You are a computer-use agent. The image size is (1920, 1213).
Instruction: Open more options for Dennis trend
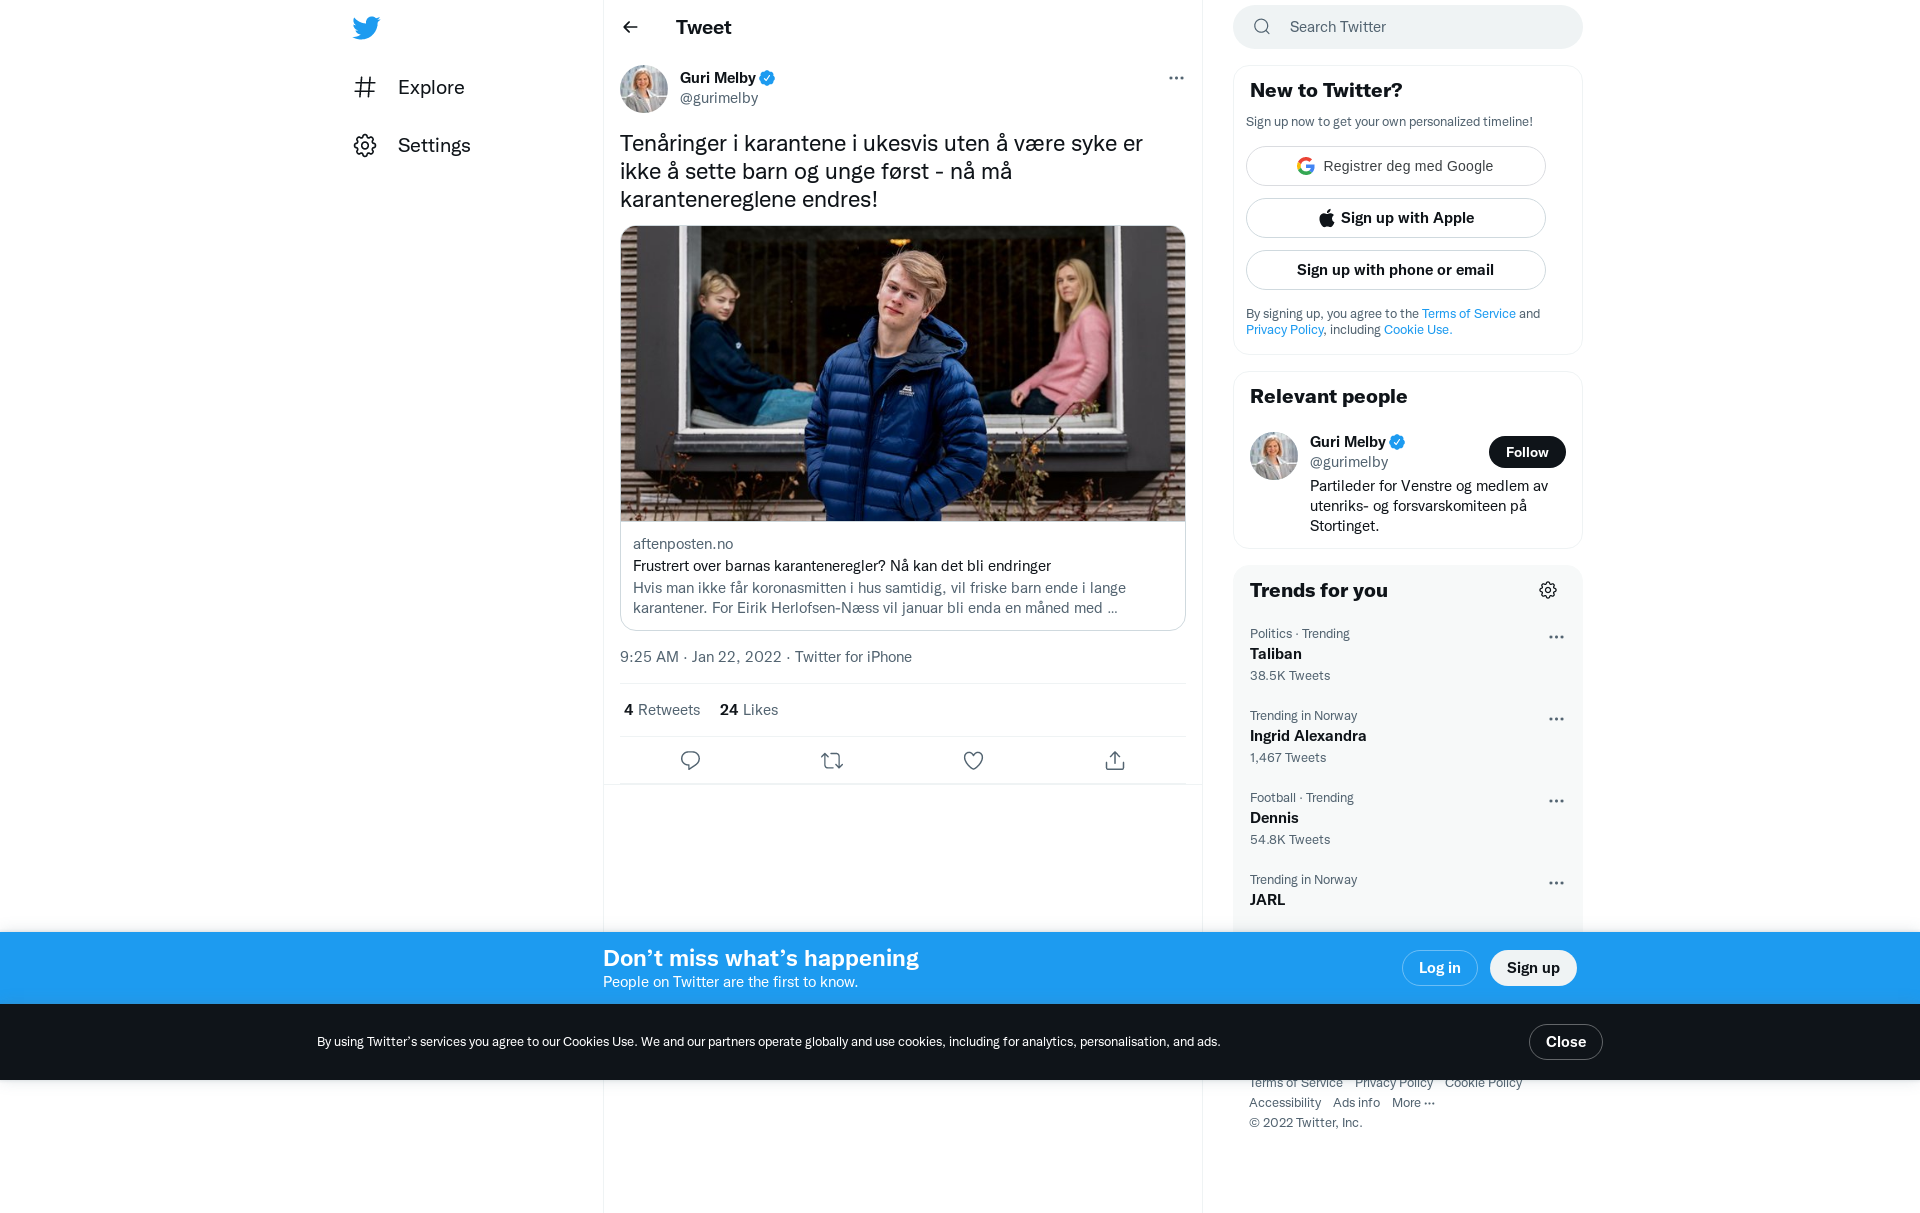(x=1556, y=801)
